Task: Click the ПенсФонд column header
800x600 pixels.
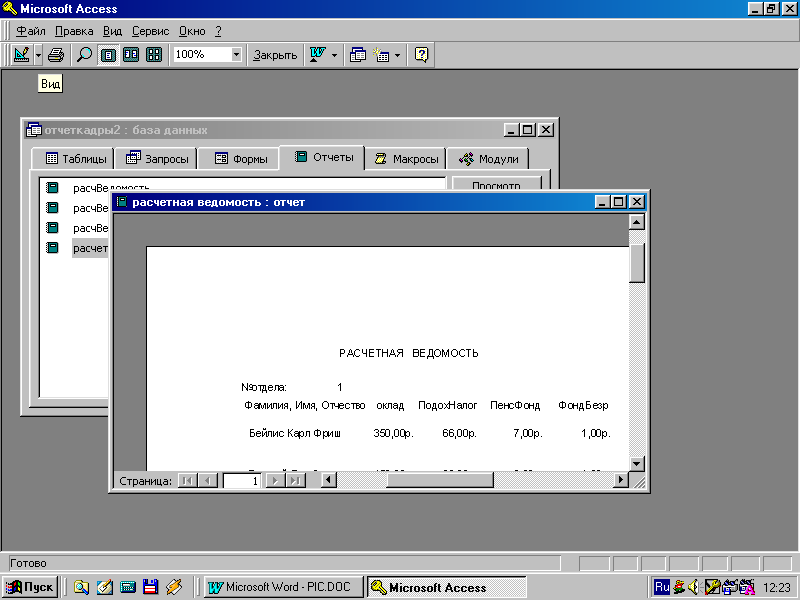Action: click(515, 405)
